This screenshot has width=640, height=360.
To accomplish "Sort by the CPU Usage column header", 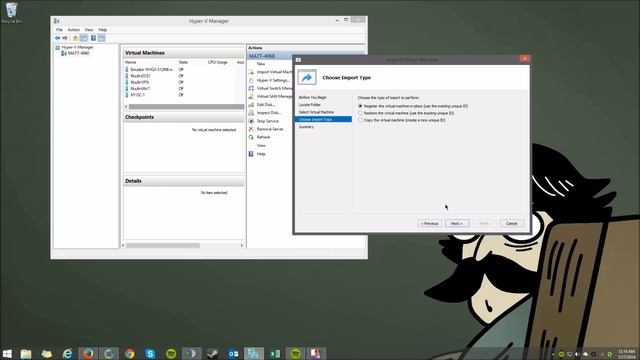I will tap(218, 62).
